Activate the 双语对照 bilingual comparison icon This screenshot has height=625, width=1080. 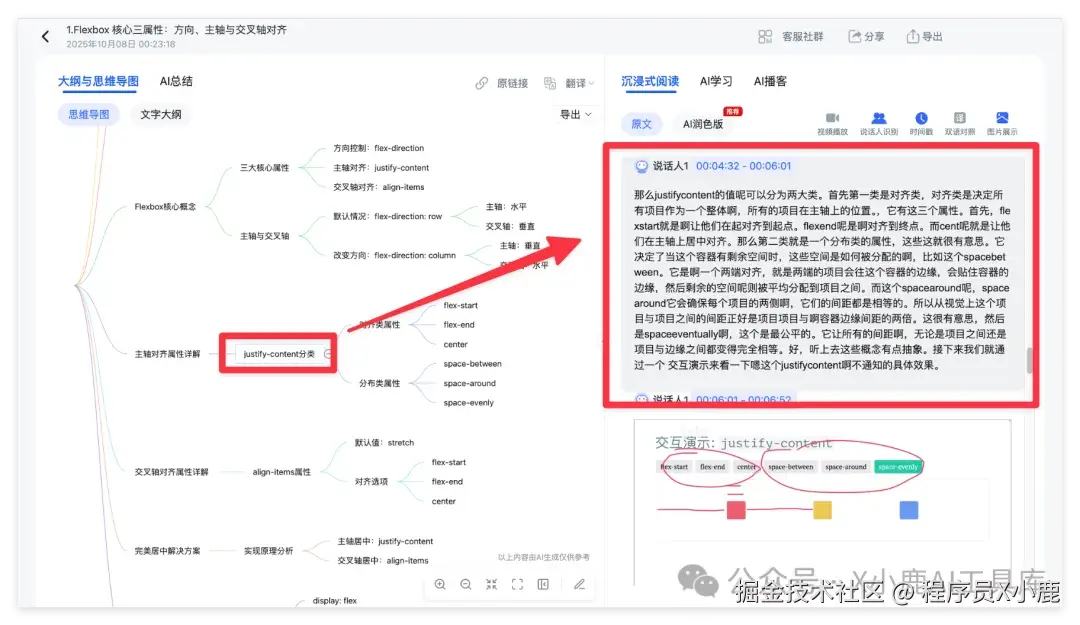coord(958,120)
